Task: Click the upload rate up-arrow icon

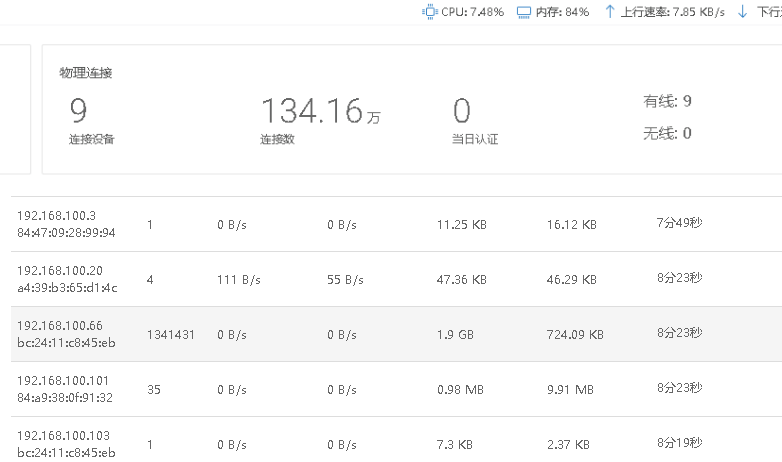Action: tap(610, 12)
